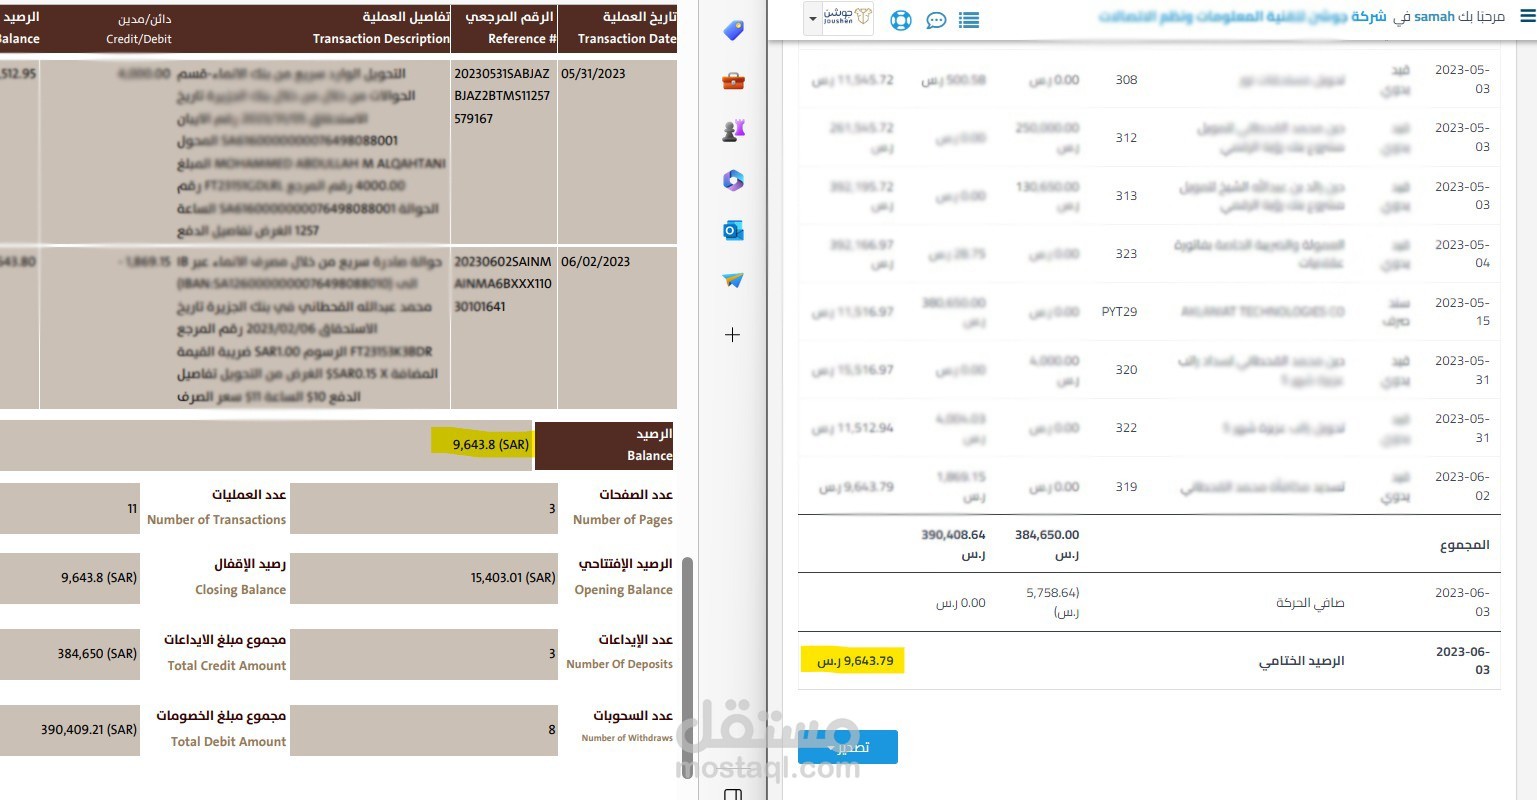Viewport: 1537px width, 800px height.
Task: Click the 2023-05-15 date in PYT29 row
Action: coord(1462,312)
